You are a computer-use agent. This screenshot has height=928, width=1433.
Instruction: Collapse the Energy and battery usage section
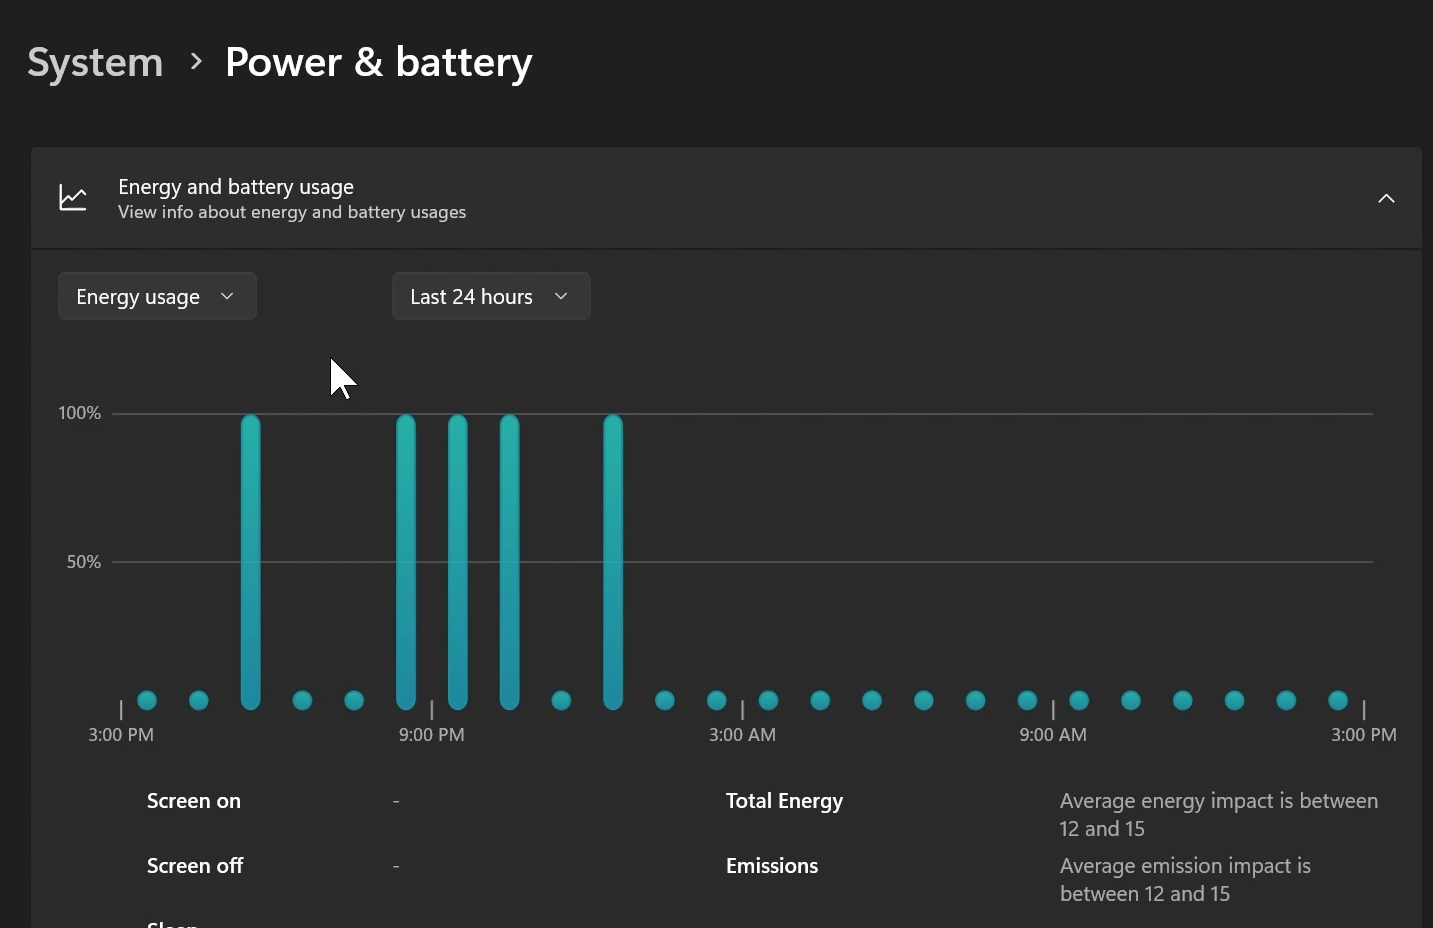pyautogui.click(x=1386, y=198)
